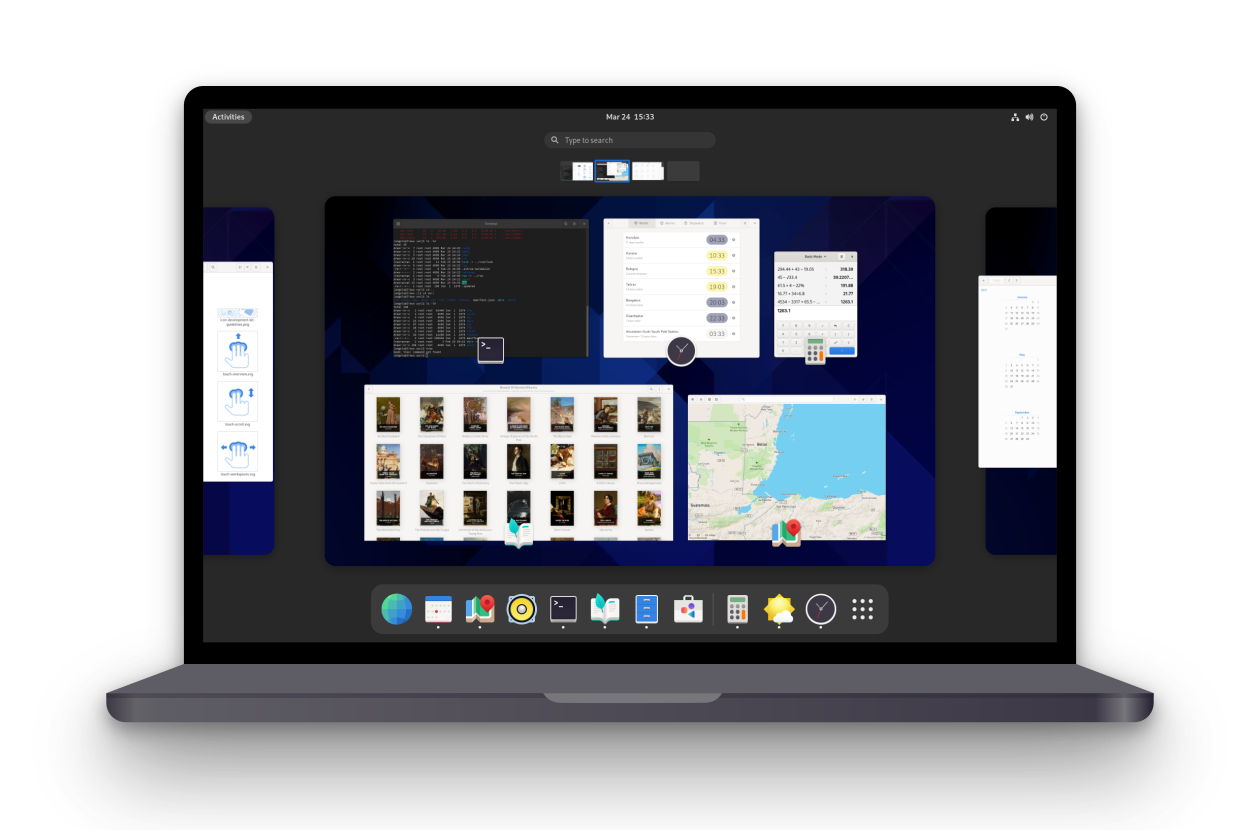
Task: Open the network status icon in top bar
Action: click(1015, 117)
